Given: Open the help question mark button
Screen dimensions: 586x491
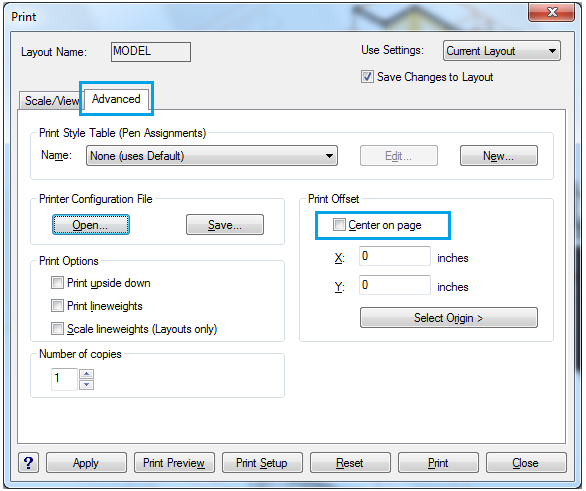Looking at the screenshot, I should [x=28, y=463].
